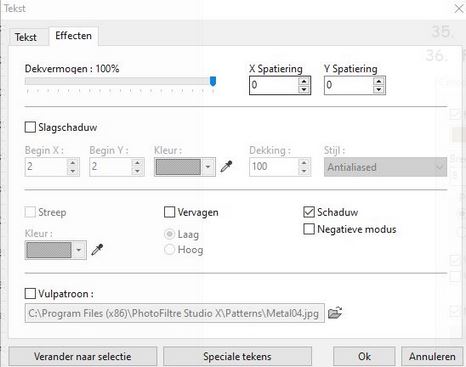Open the Slagschaduw Kleur dropdown arrow
The width and height of the screenshot is (466, 367).
pyautogui.click(x=208, y=167)
